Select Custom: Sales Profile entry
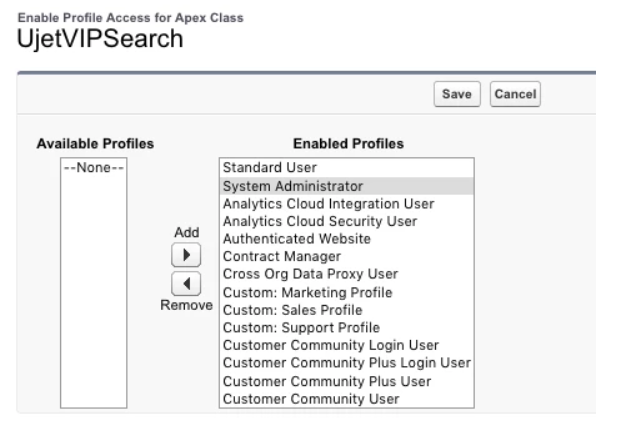 click(x=293, y=310)
